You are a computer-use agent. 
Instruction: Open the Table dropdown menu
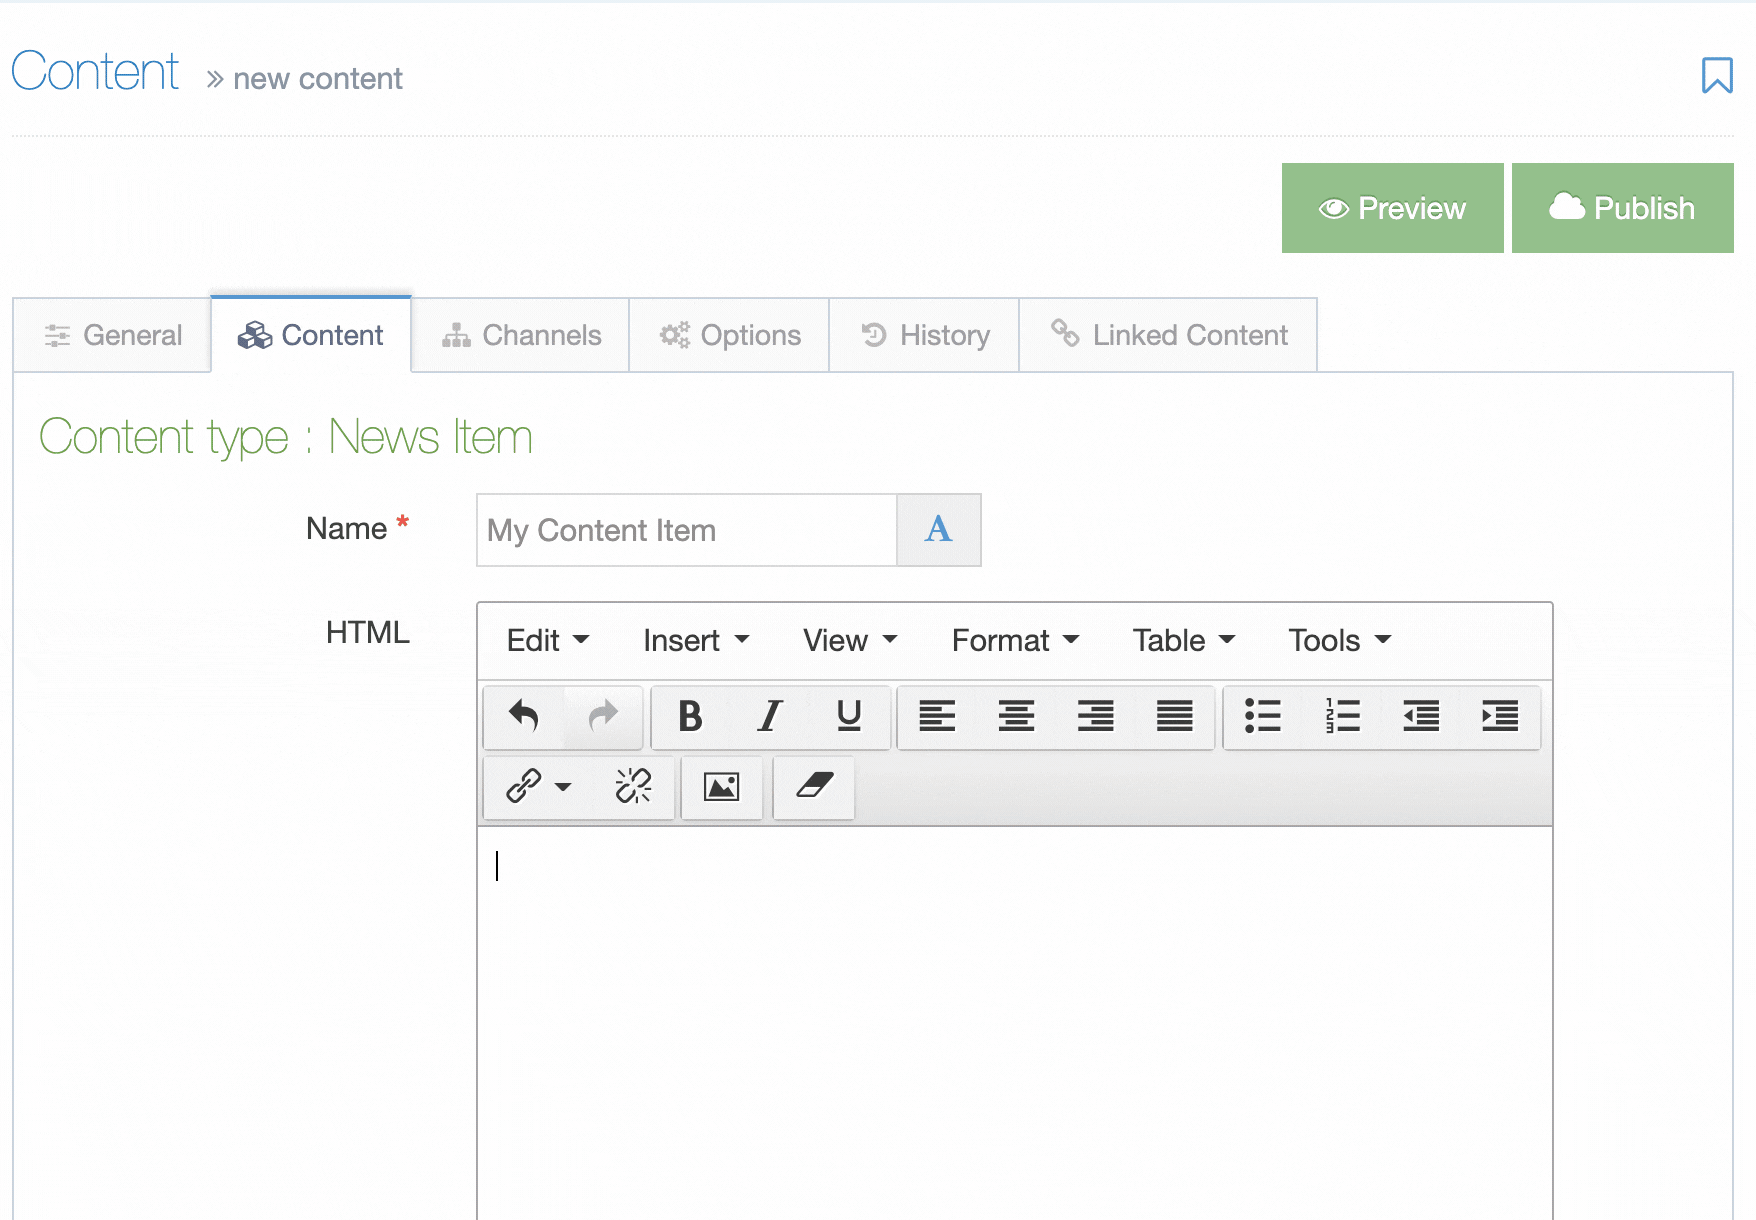point(1183,640)
